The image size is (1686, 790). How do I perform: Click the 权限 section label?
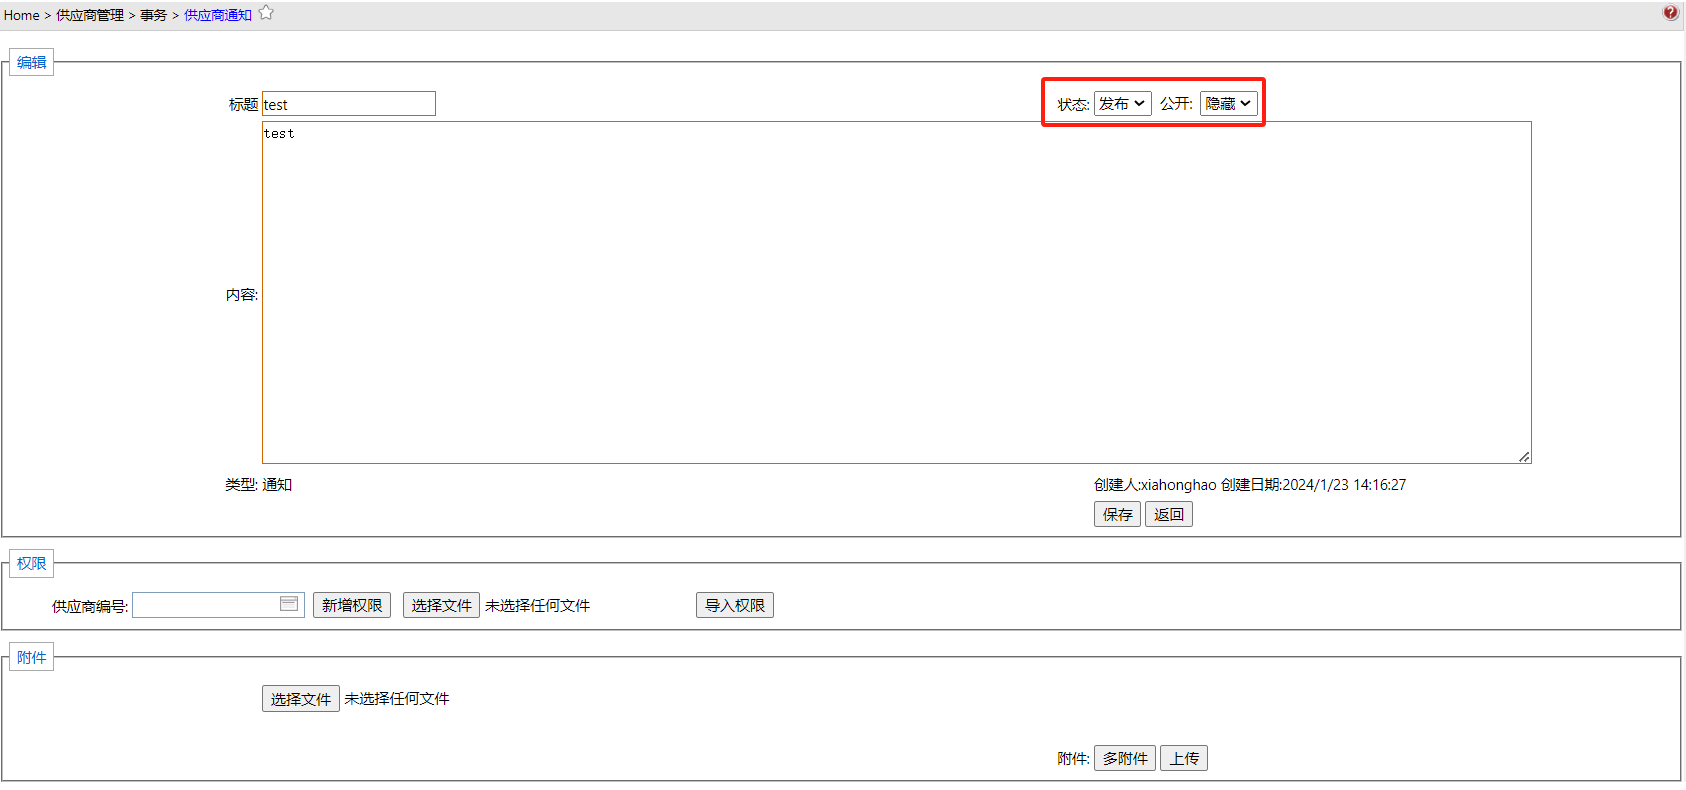32,563
